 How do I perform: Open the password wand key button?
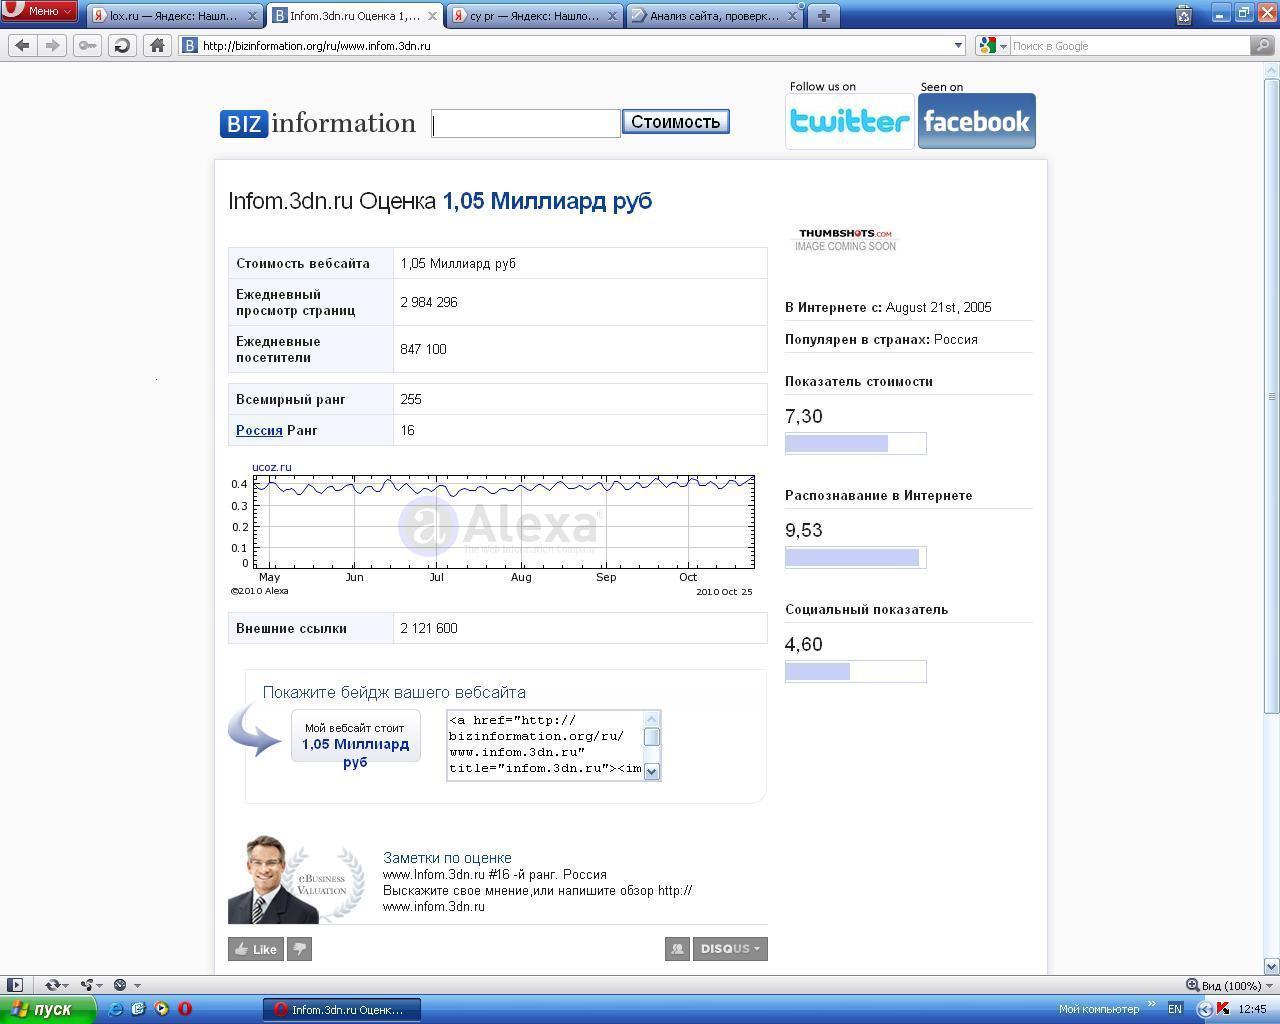pos(87,45)
